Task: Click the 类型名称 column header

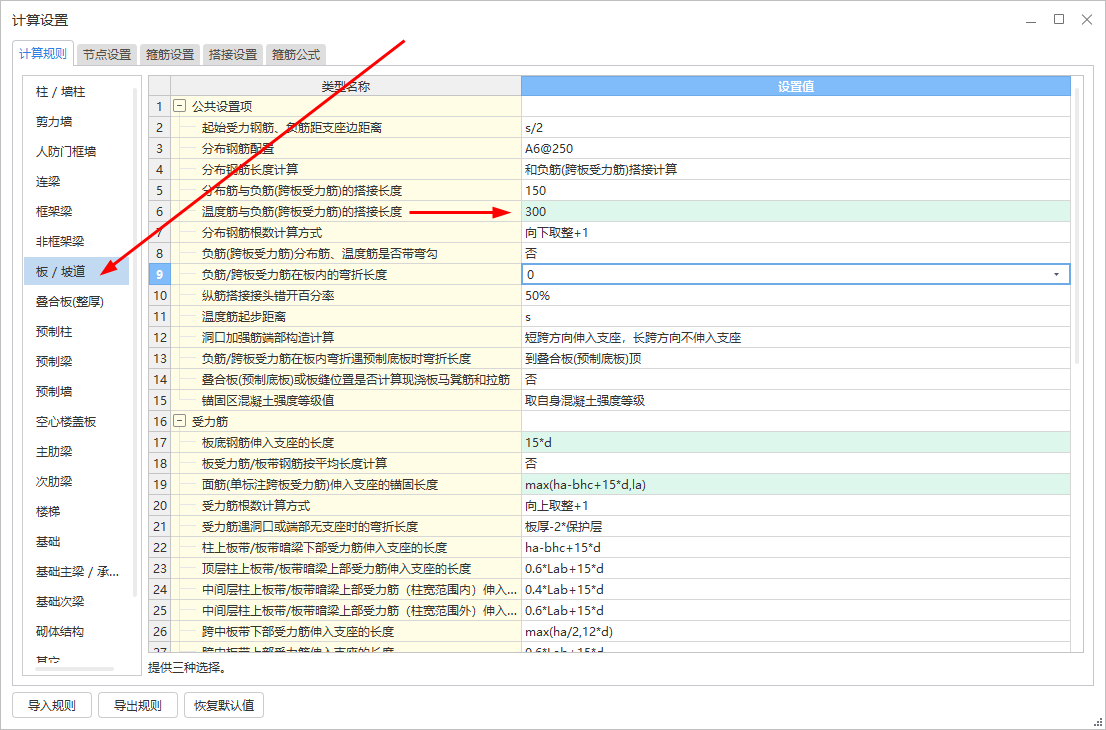Action: (346, 86)
